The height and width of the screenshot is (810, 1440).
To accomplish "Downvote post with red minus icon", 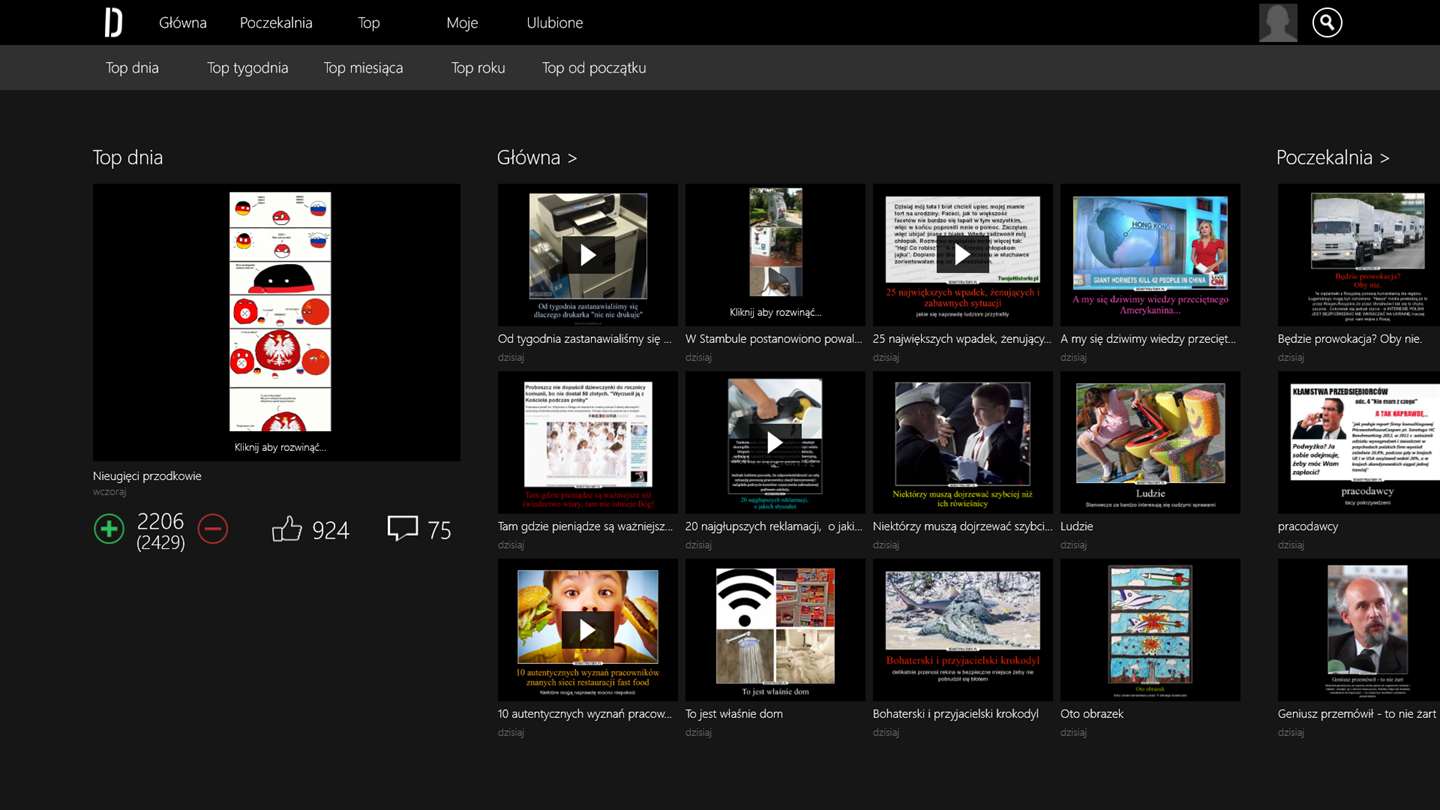I will click(x=213, y=528).
